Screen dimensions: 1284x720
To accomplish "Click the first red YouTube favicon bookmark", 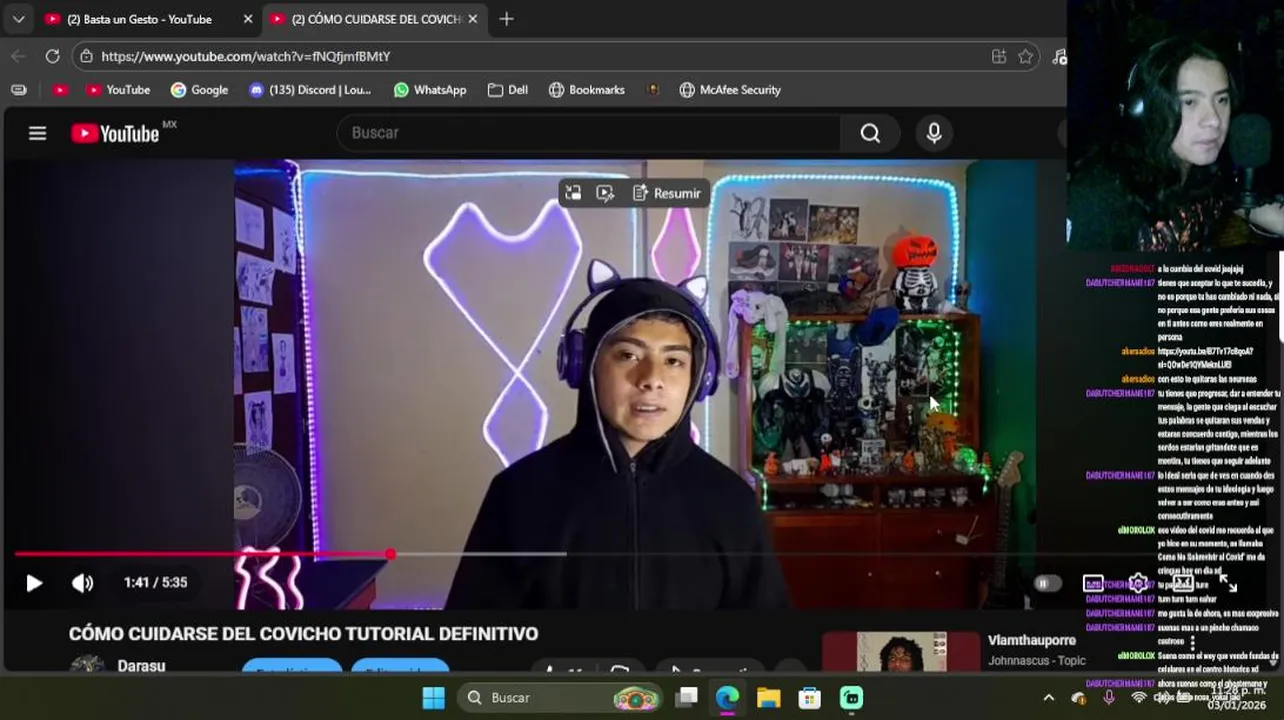I will pyautogui.click(x=60, y=90).
